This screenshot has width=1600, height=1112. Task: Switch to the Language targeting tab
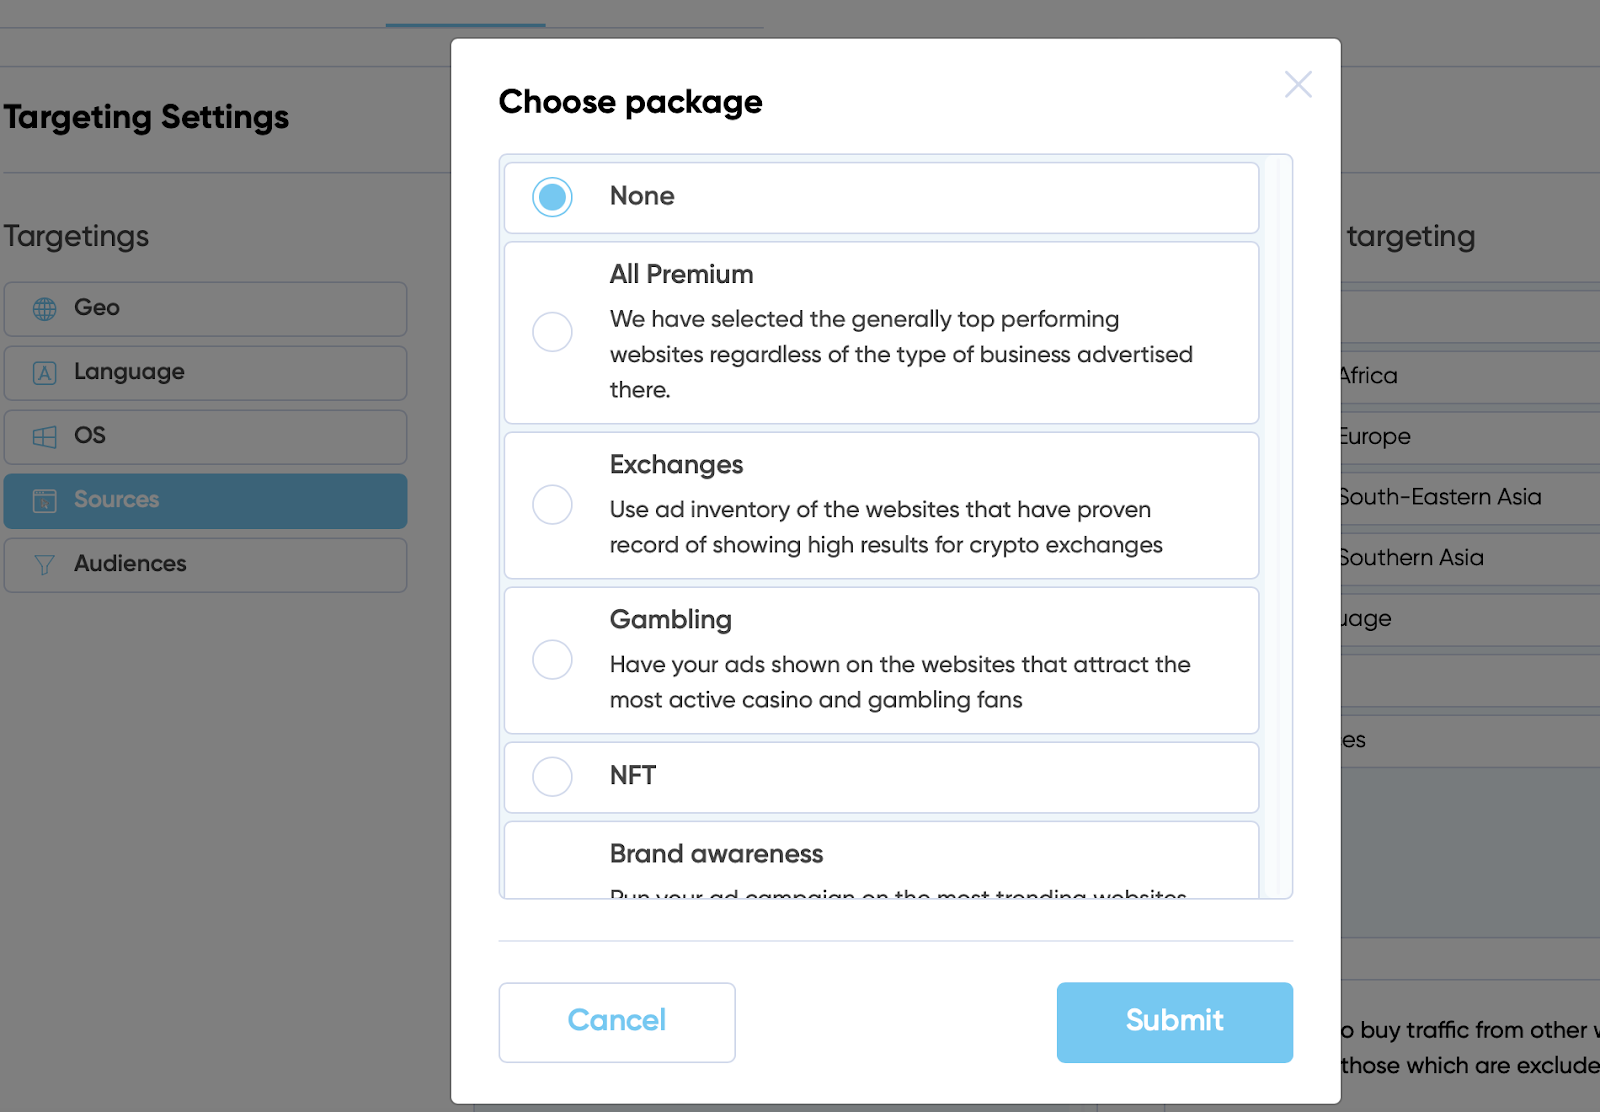[205, 373]
